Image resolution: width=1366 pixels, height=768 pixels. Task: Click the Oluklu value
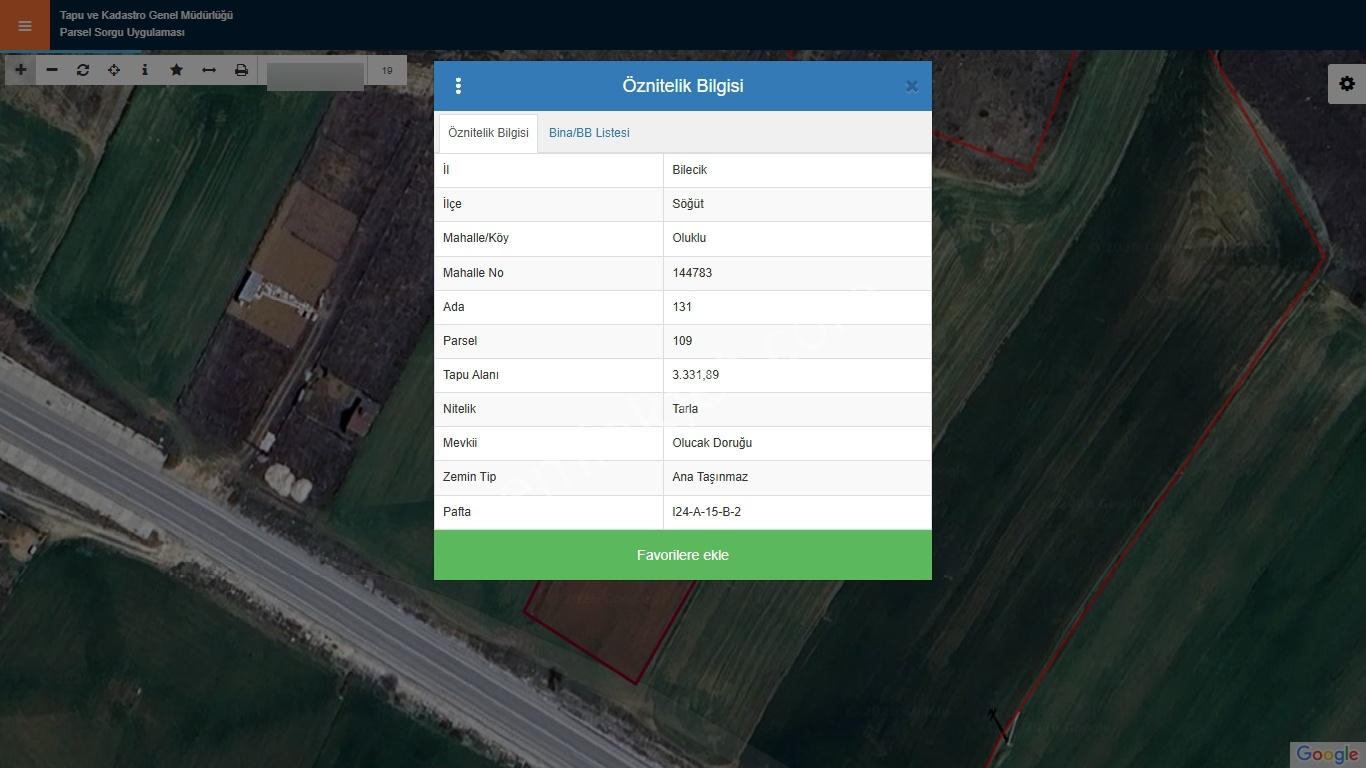[x=690, y=238]
